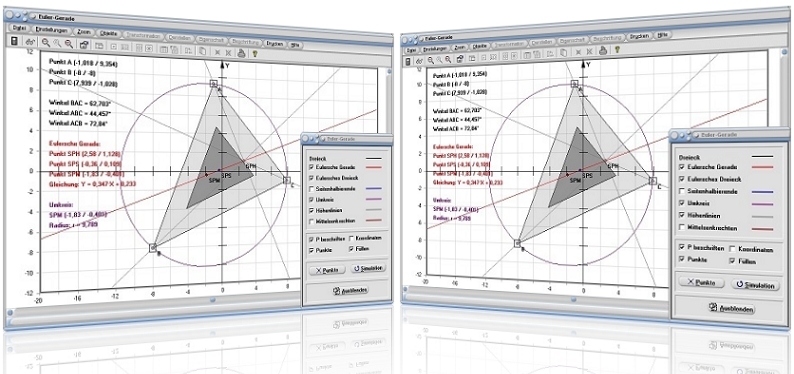Open Hilfe menu in left window

click(x=295, y=44)
